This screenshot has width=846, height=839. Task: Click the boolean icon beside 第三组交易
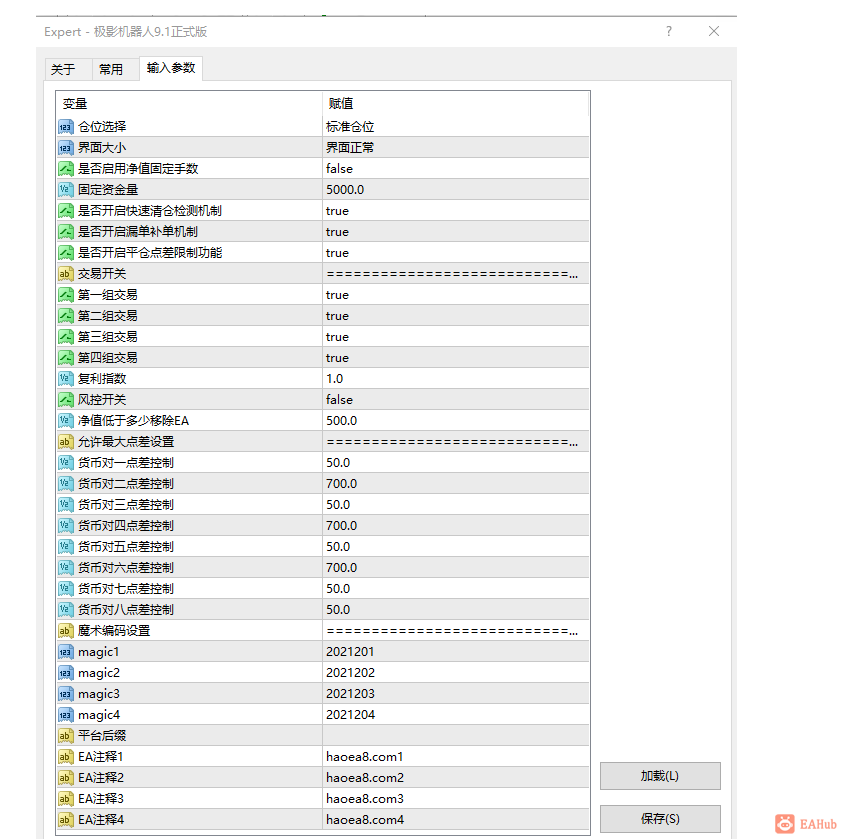(65, 337)
